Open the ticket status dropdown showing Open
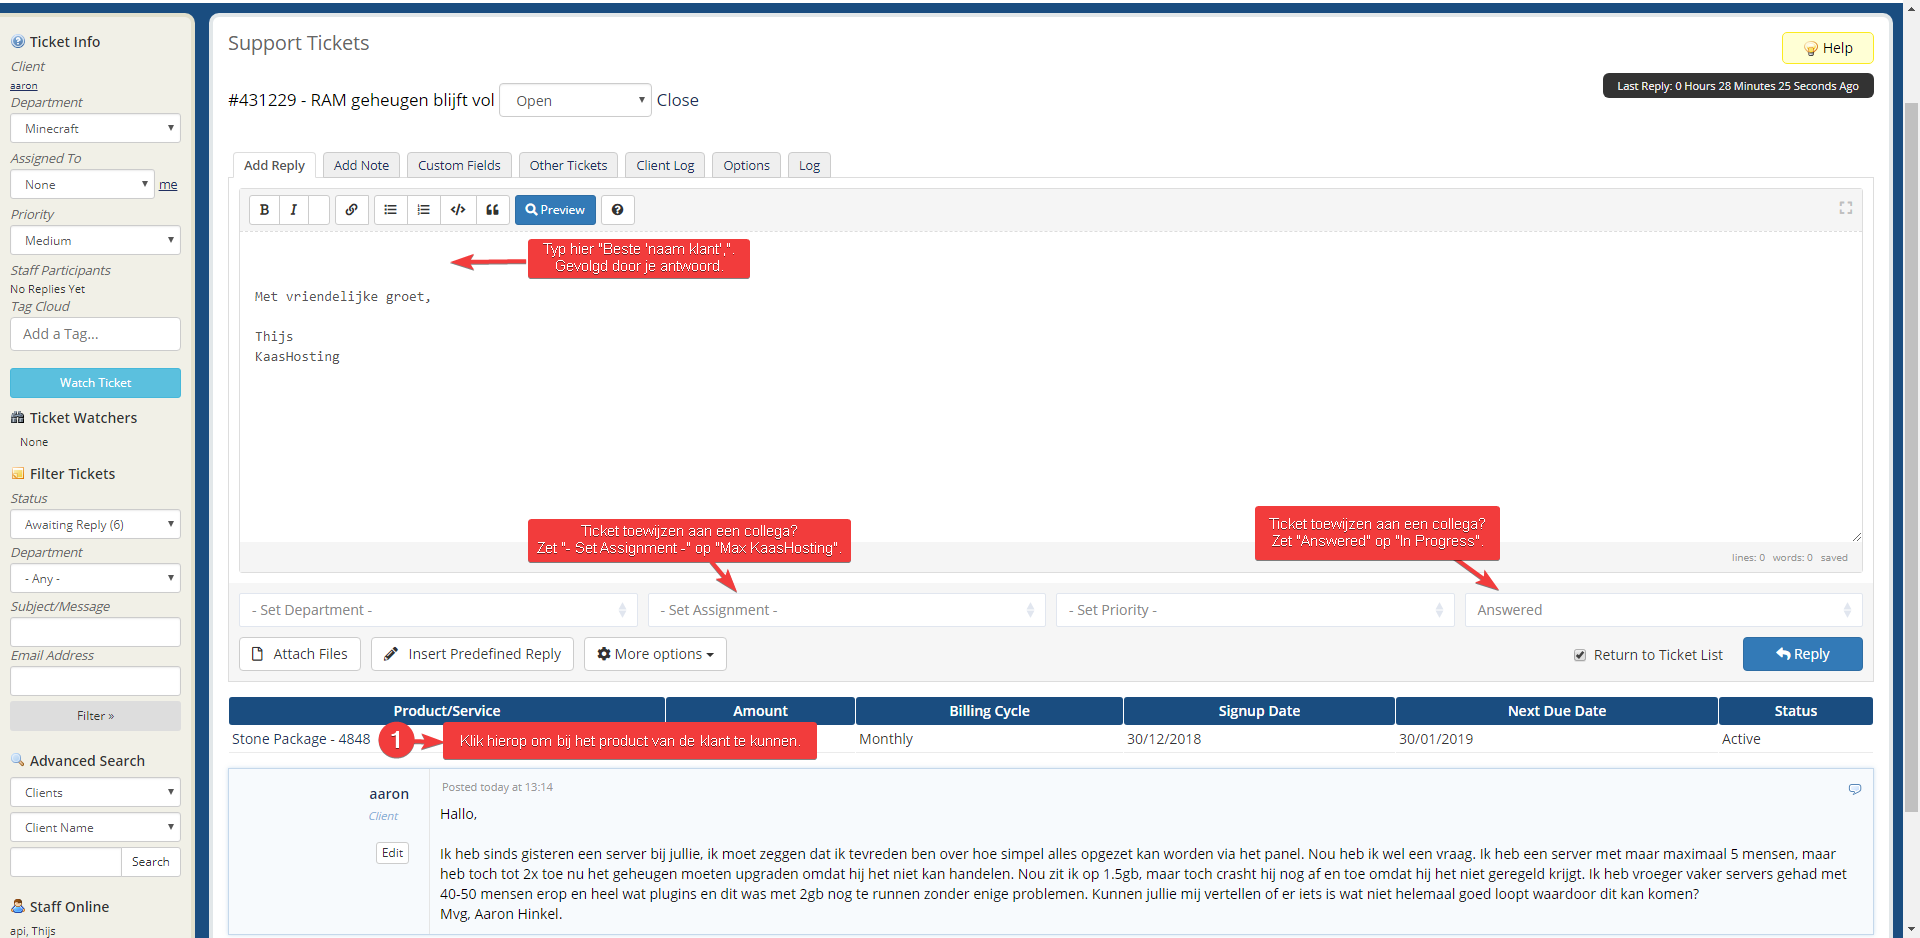The image size is (1920, 938). [x=575, y=101]
